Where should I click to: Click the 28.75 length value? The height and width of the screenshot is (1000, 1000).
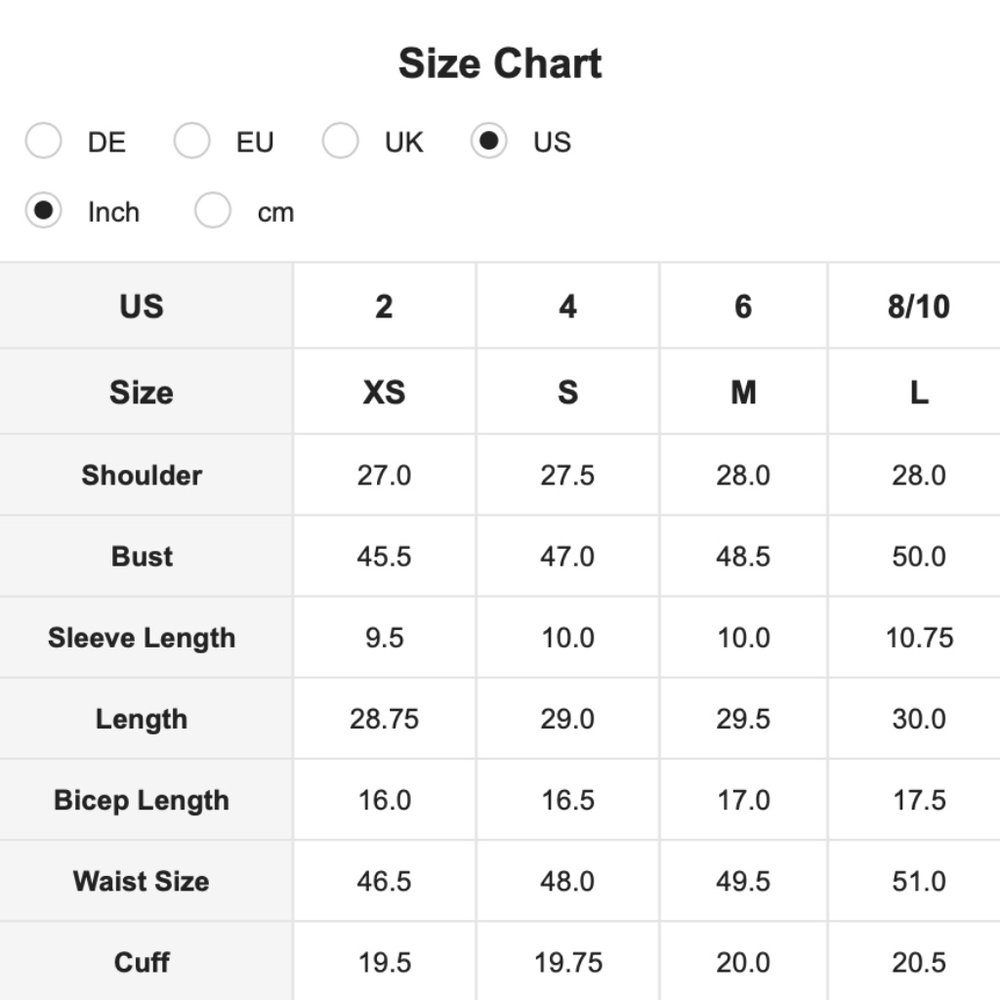(384, 719)
